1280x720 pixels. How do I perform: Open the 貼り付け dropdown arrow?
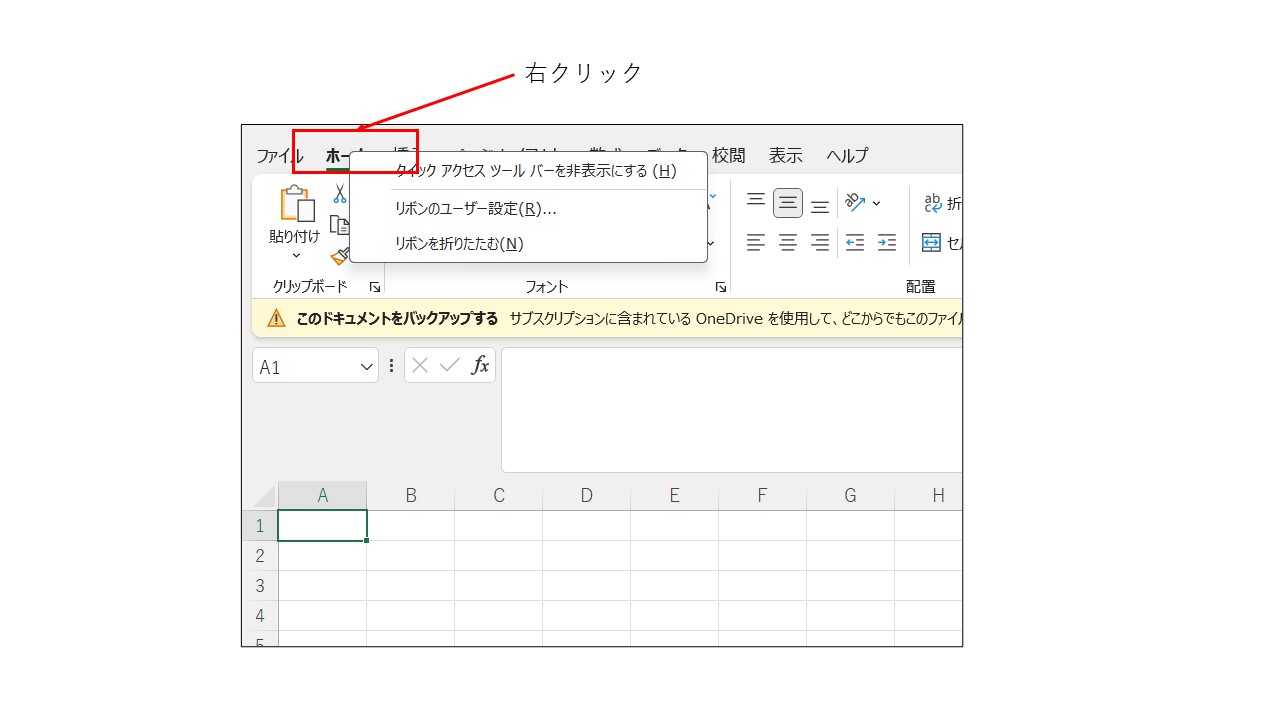click(x=296, y=256)
